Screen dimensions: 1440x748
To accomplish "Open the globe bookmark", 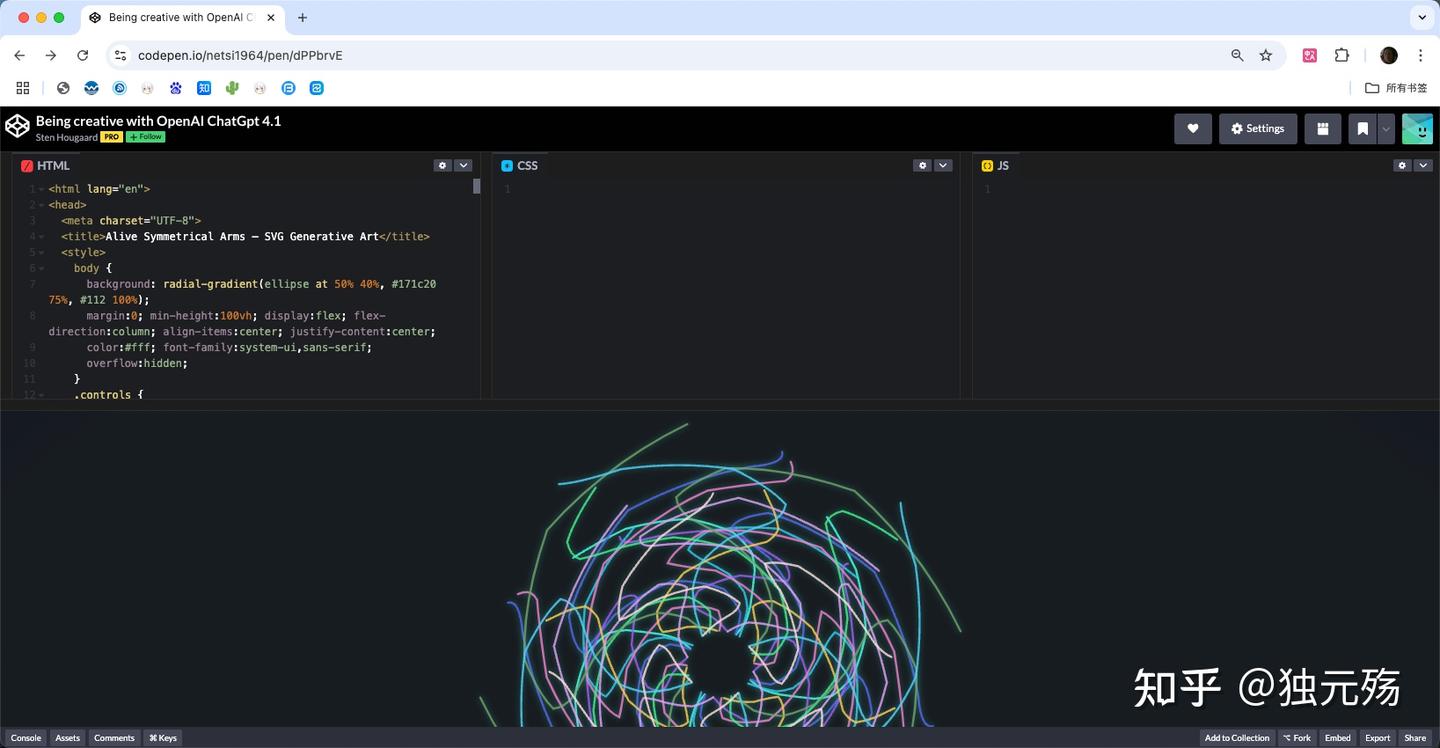I will tap(63, 88).
